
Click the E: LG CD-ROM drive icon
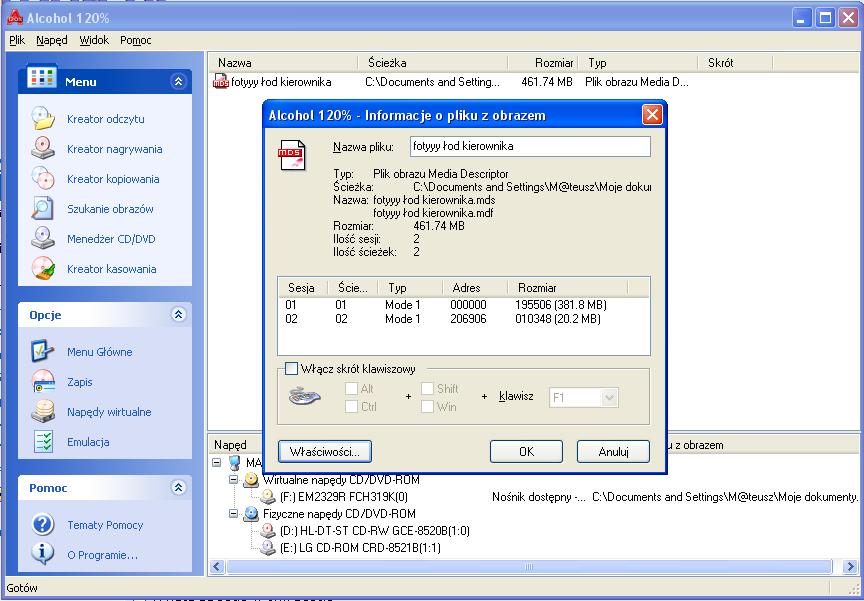(x=268, y=548)
